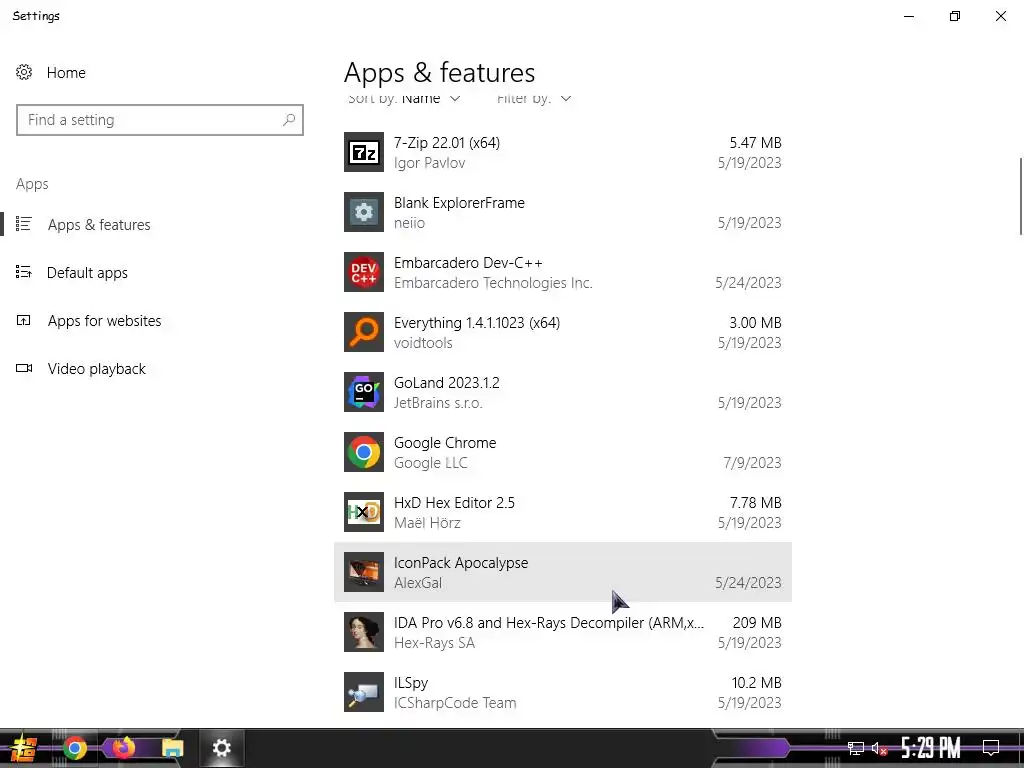
Task: Click the publisher name ICSharpCode Team
Action: tap(455, 703)
